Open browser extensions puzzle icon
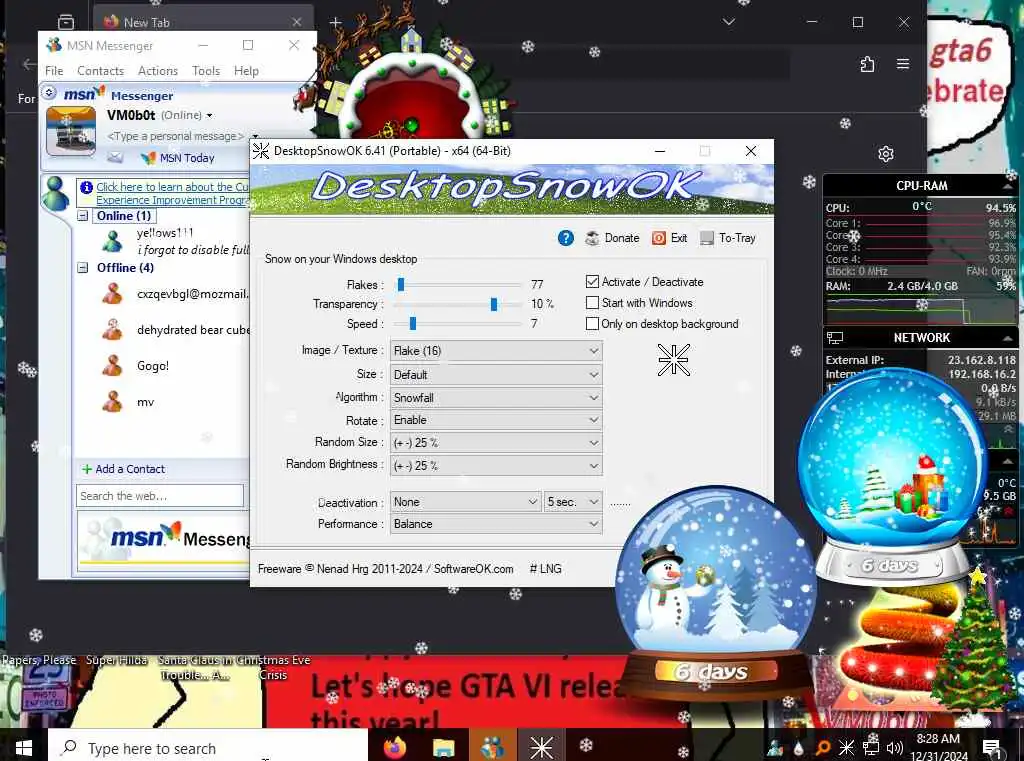The width and height of the screenshot is (1024, 761). pos(867,64)
